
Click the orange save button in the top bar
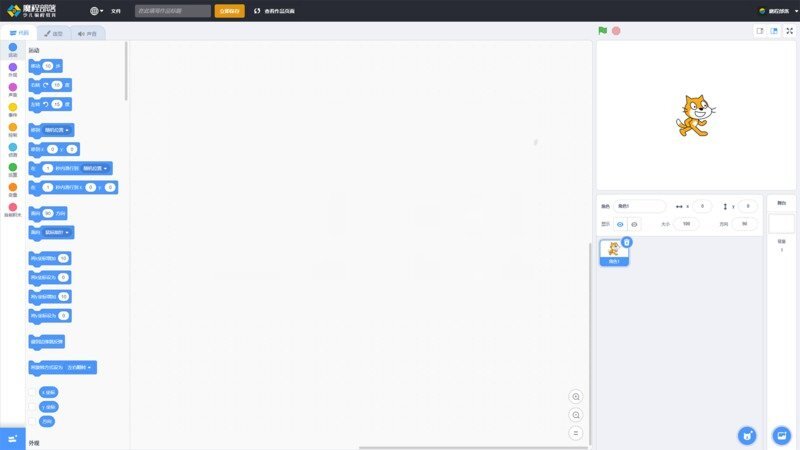click(x=229, y=11)
